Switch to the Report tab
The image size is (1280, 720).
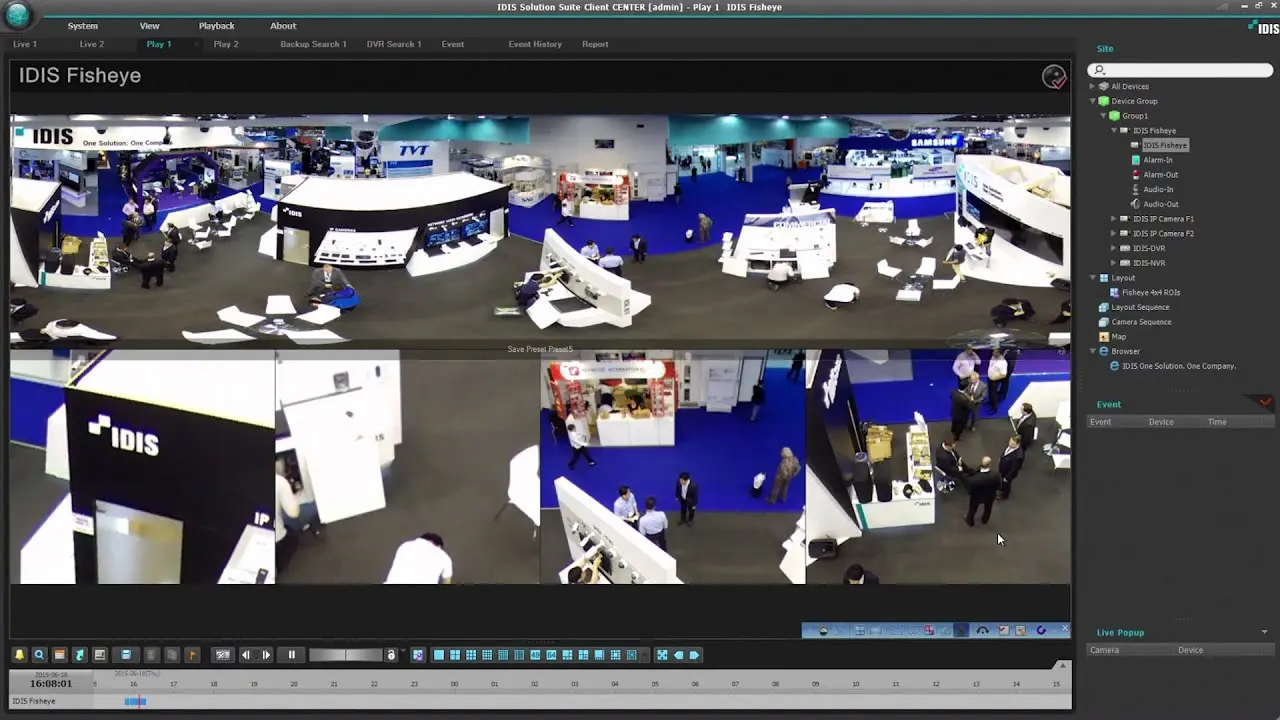595,44
